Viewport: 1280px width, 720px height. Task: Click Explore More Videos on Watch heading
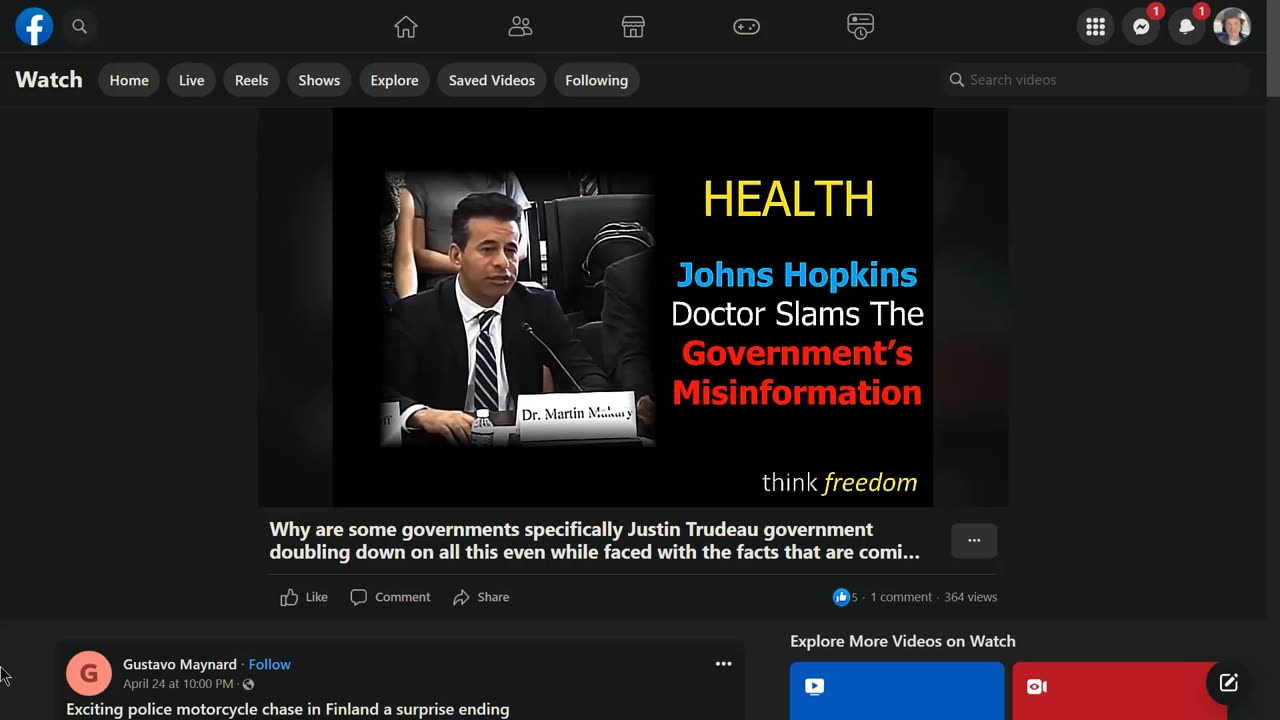pos(903,641)
